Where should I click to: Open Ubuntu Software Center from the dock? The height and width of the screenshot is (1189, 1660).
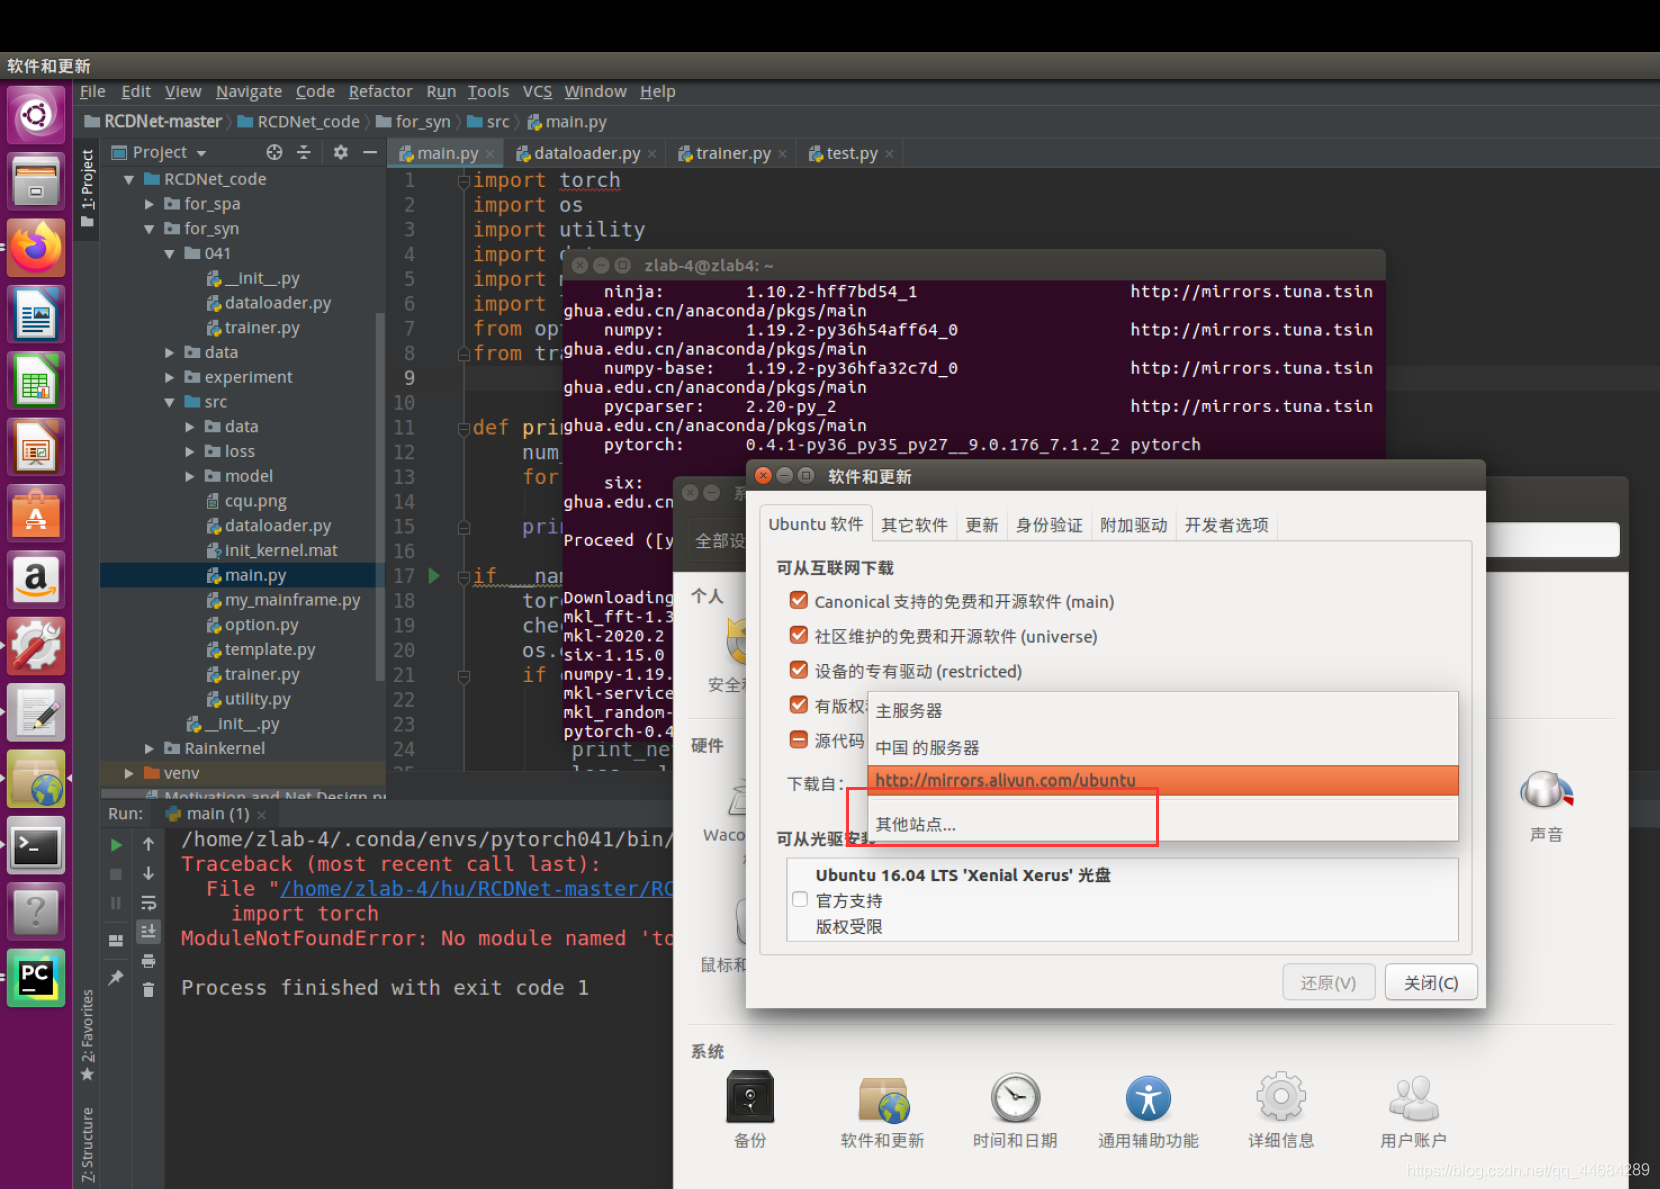[36, 513]
